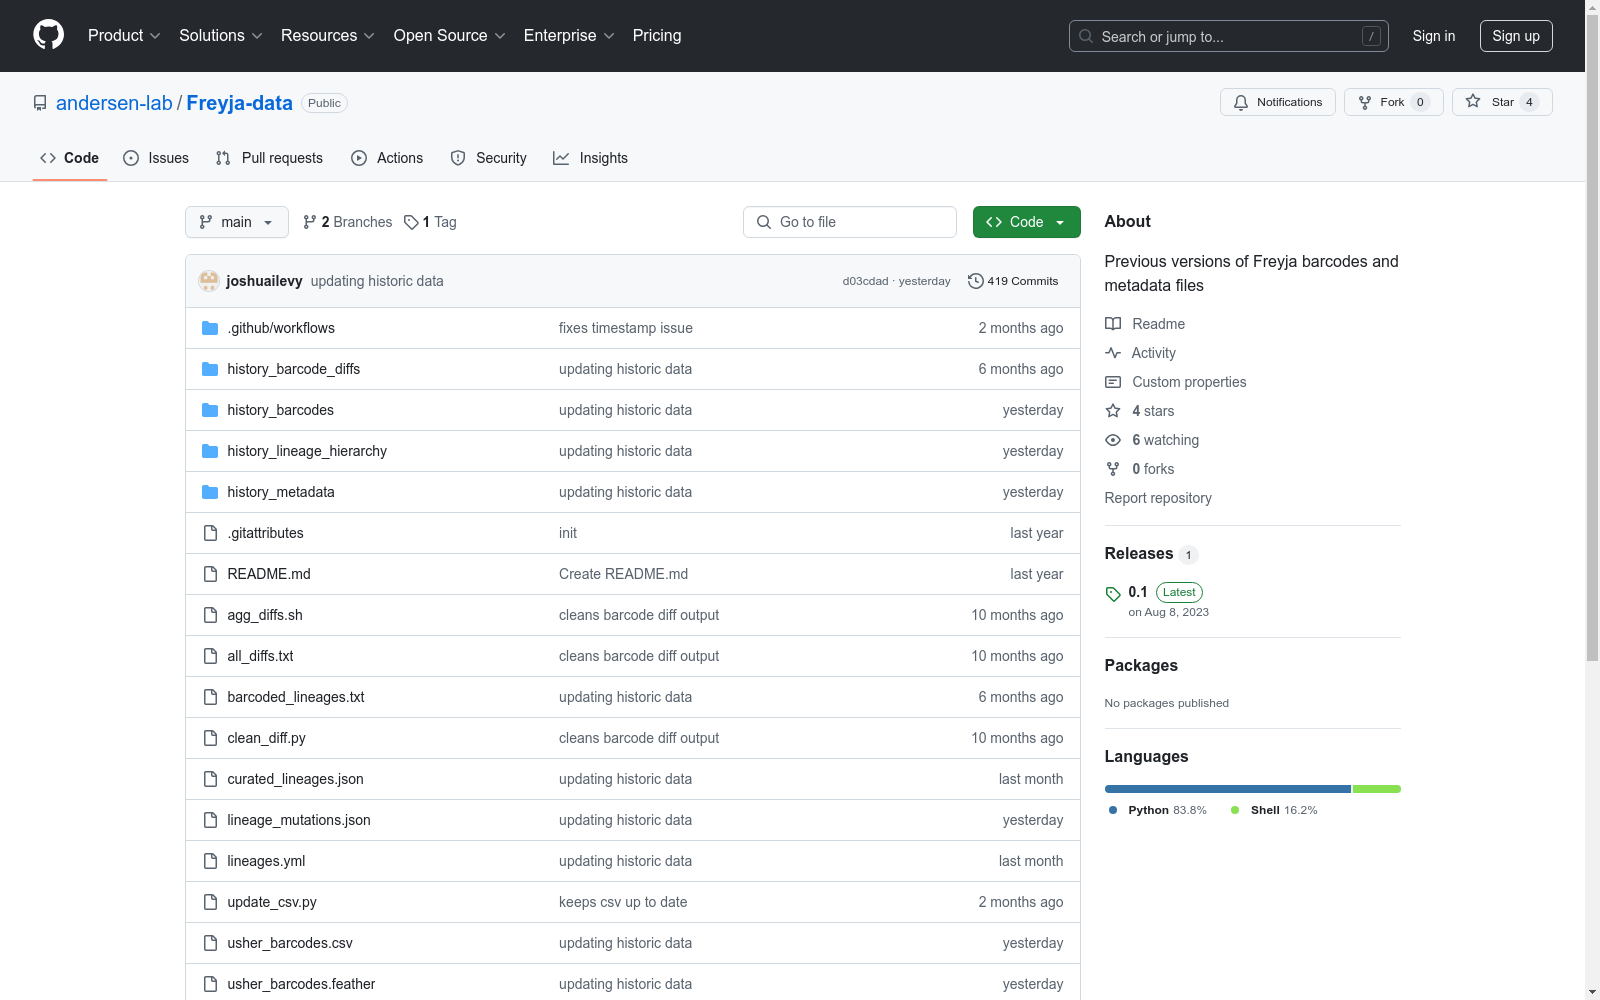This screenshot has width=1600, height=1000.
Task: Click the star icon in Star button
Action: pos(1473,101)
